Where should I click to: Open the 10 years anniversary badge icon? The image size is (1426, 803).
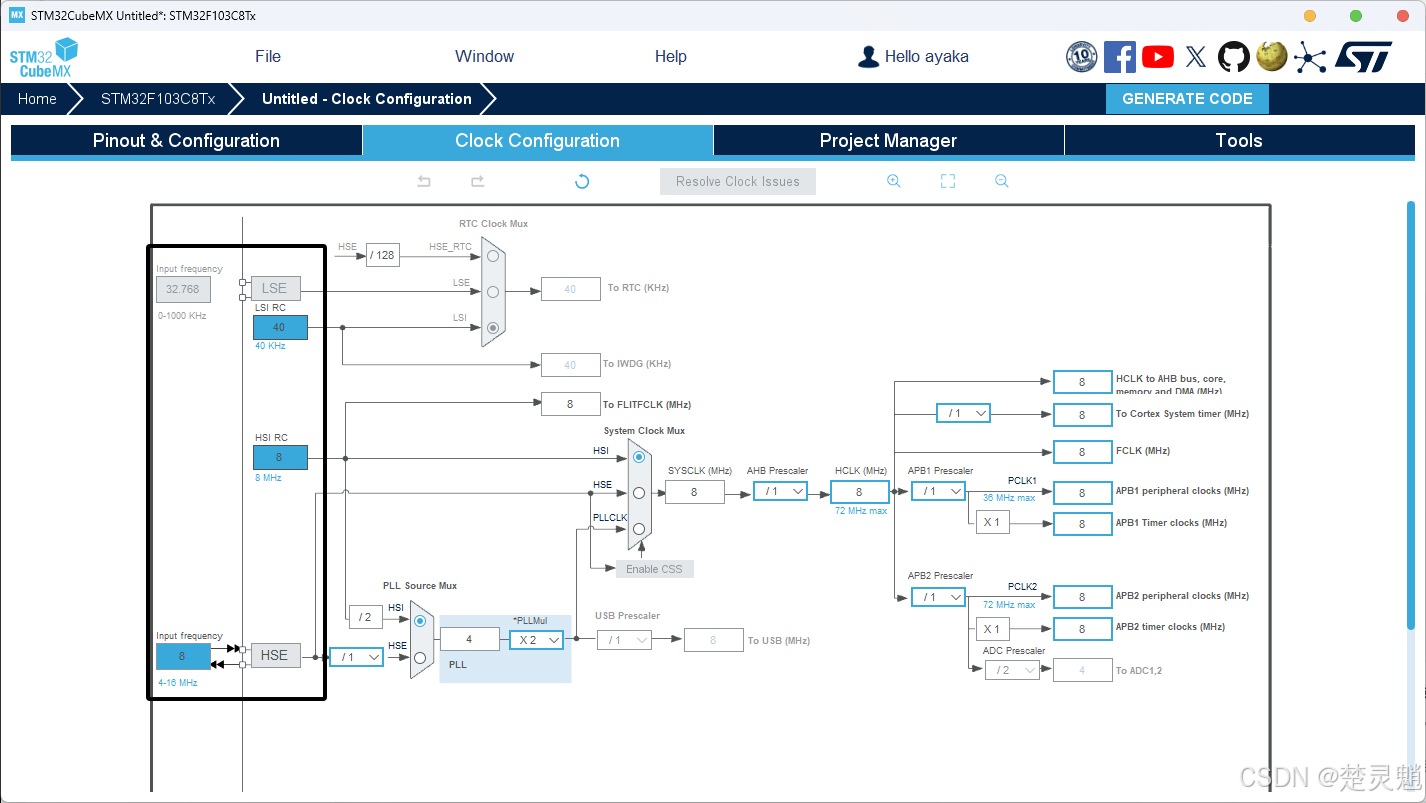[x=1082, y=57]
